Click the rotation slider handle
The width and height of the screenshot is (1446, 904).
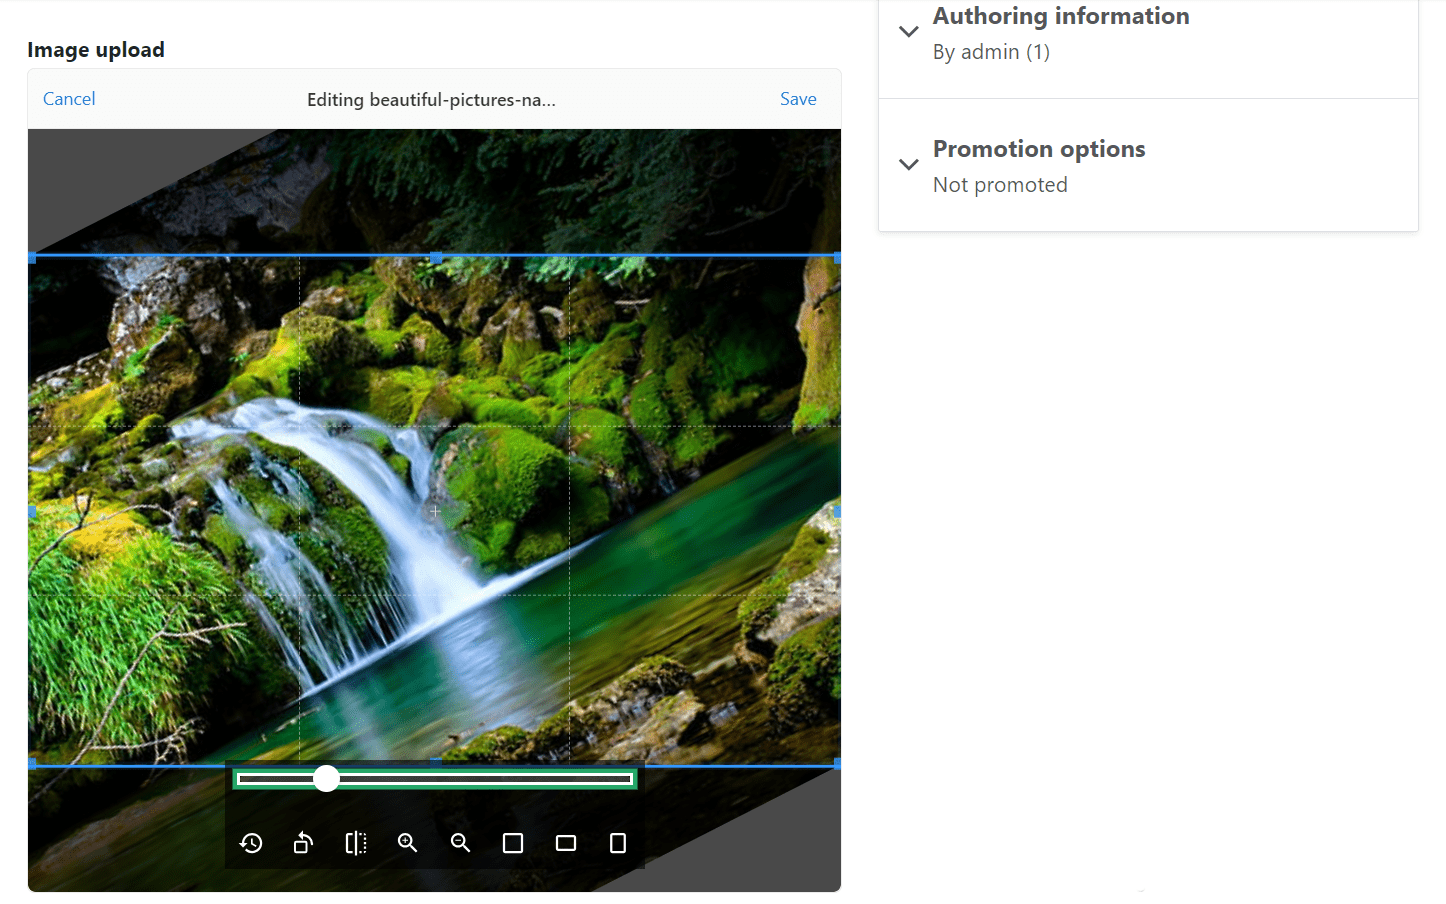coord(326,778)
